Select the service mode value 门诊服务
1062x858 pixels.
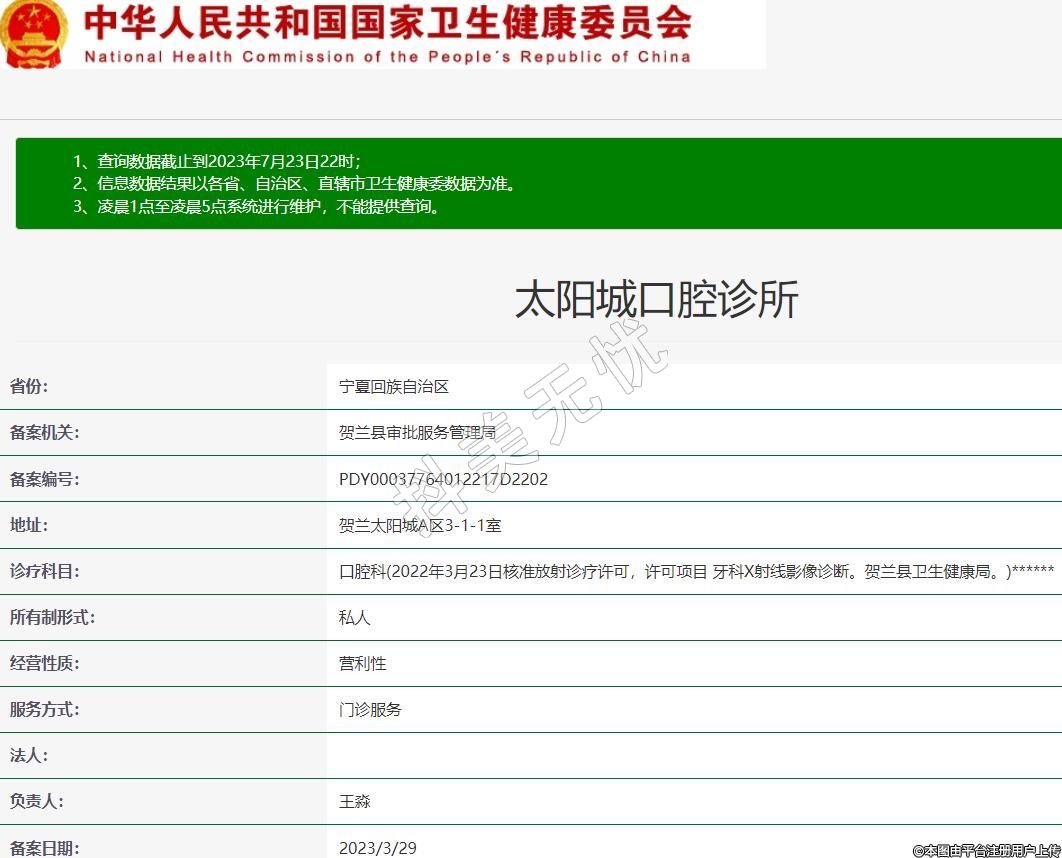370,709
